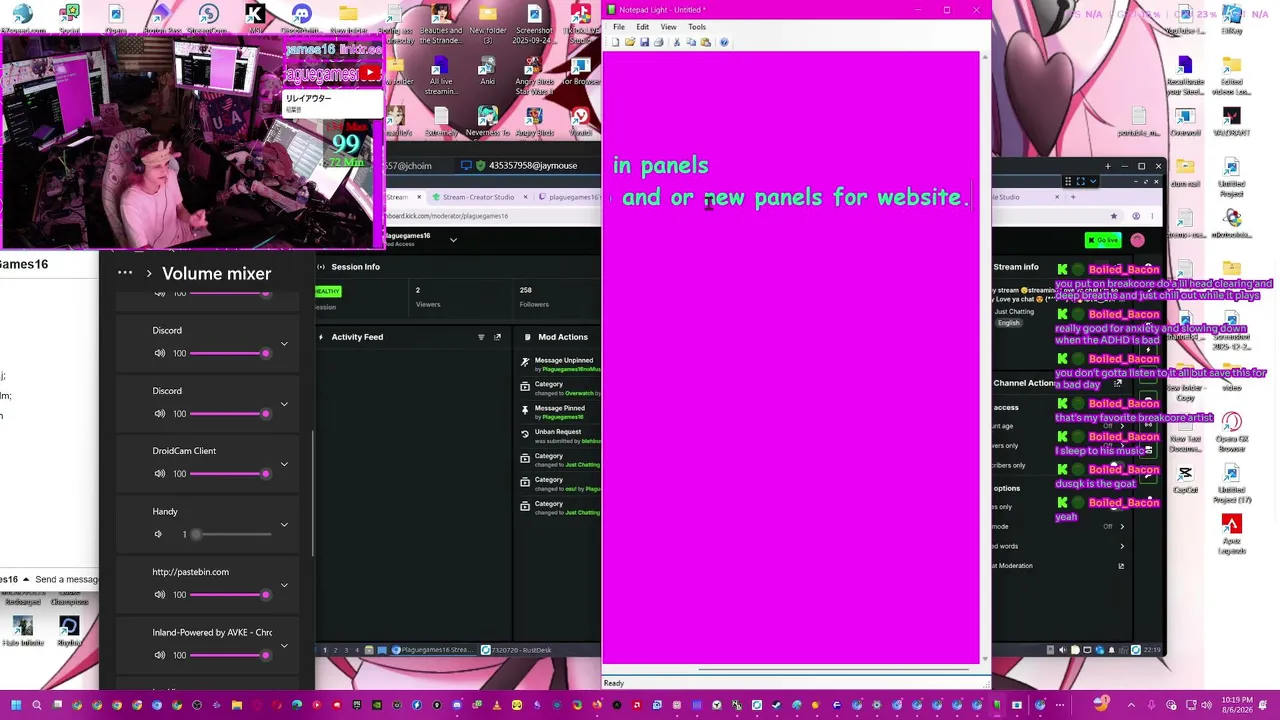Viewport: 1280px width, 720px height.
Task: Click the pink profile avatar beside Go live
Action: pos(1138,240)
